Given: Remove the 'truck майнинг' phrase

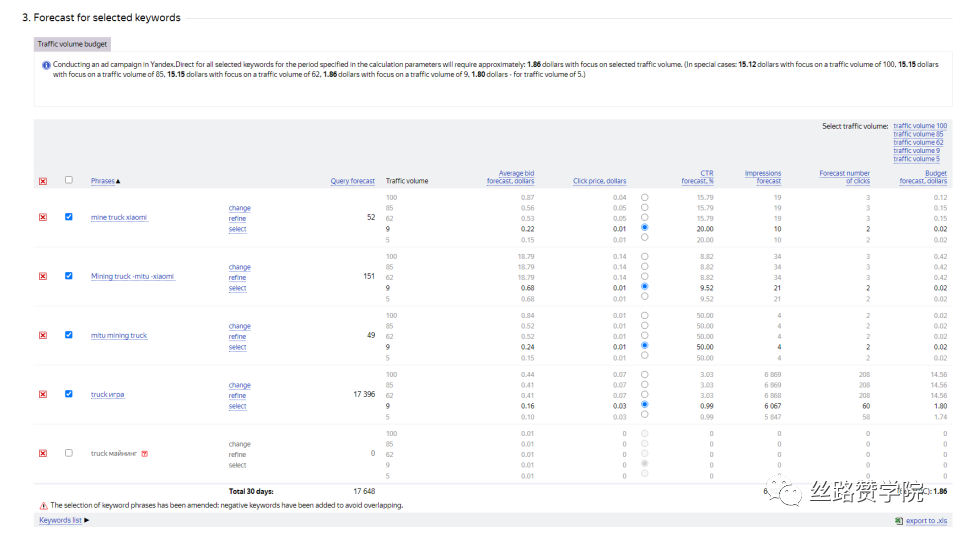Looking at the screenshot, I should pyautogui.click(x=43, y=453).
